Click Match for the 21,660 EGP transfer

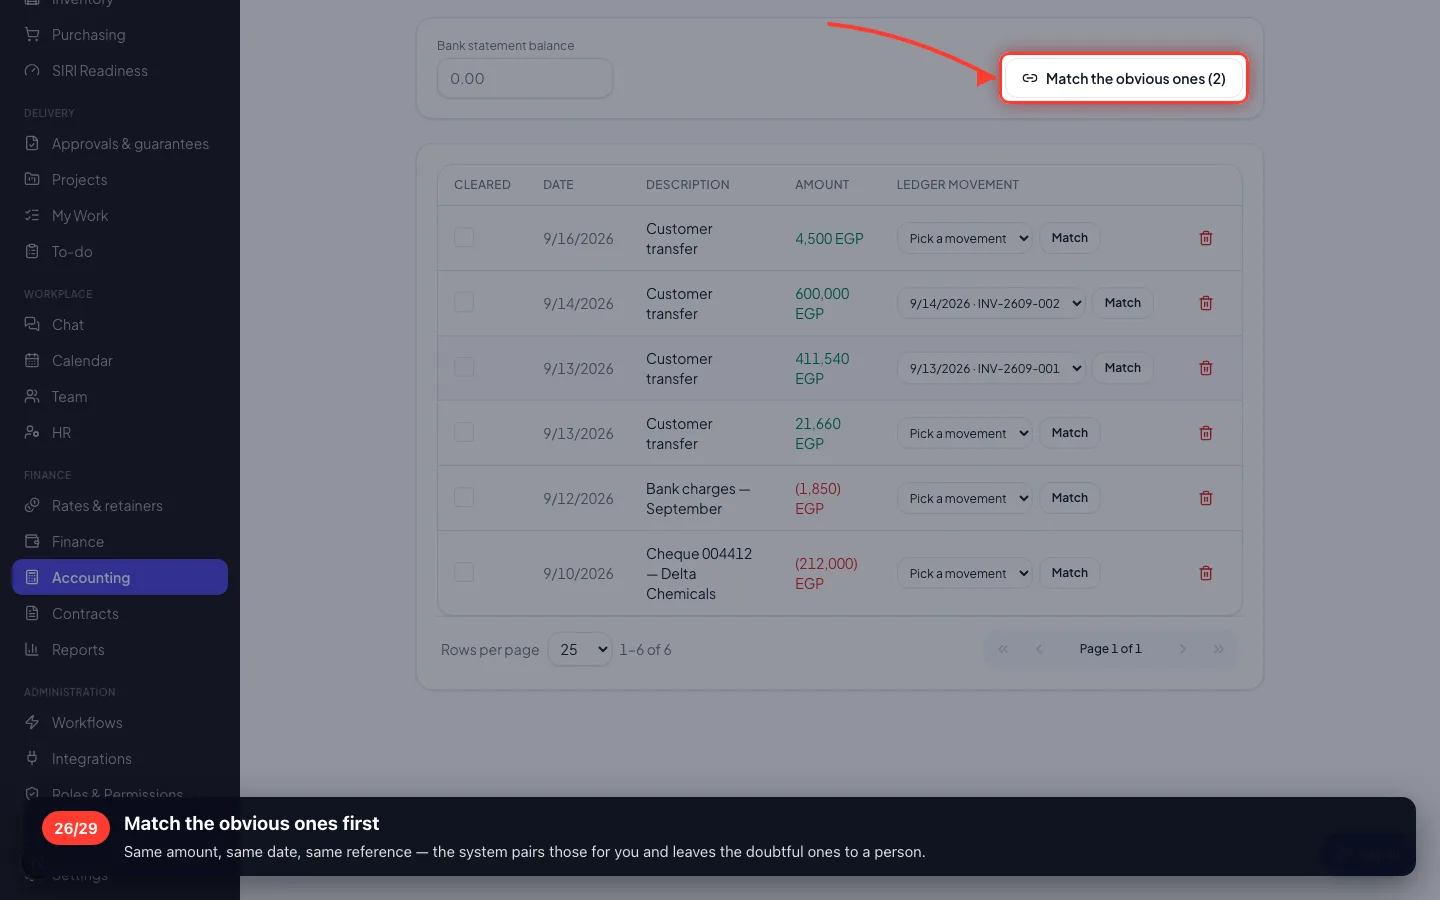(x=1069, y=433)
